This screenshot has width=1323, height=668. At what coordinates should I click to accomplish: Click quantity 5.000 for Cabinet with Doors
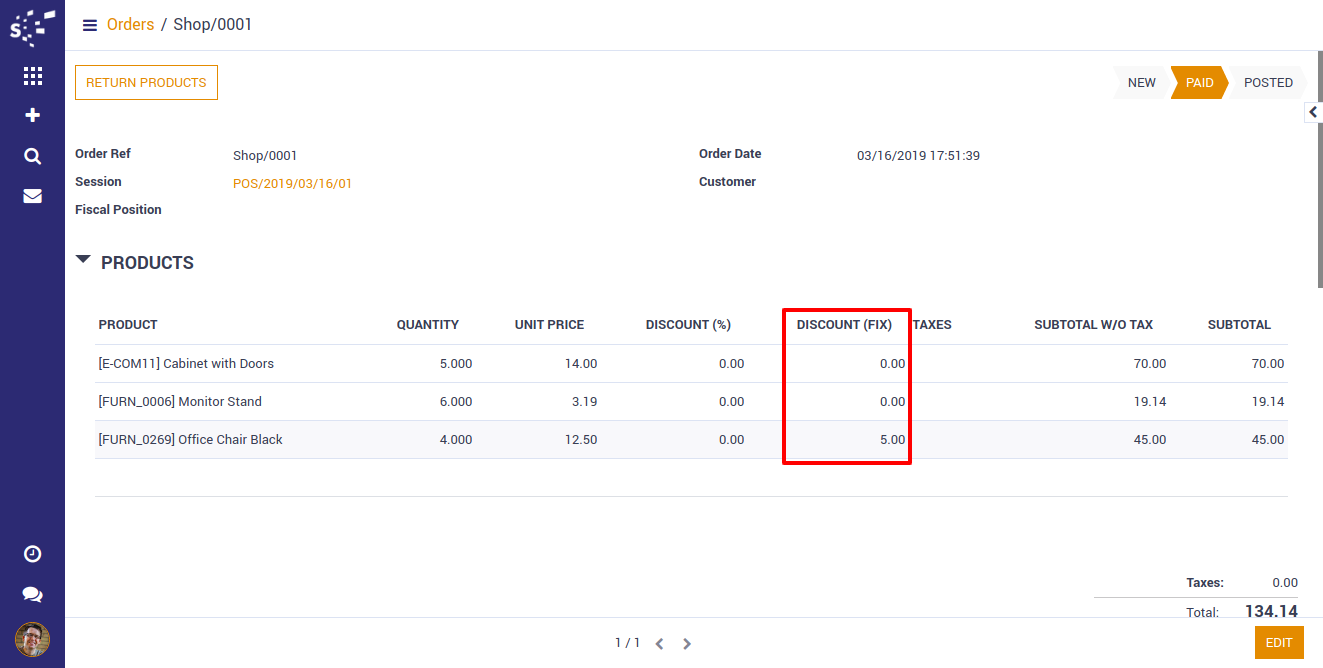point(456,364)
